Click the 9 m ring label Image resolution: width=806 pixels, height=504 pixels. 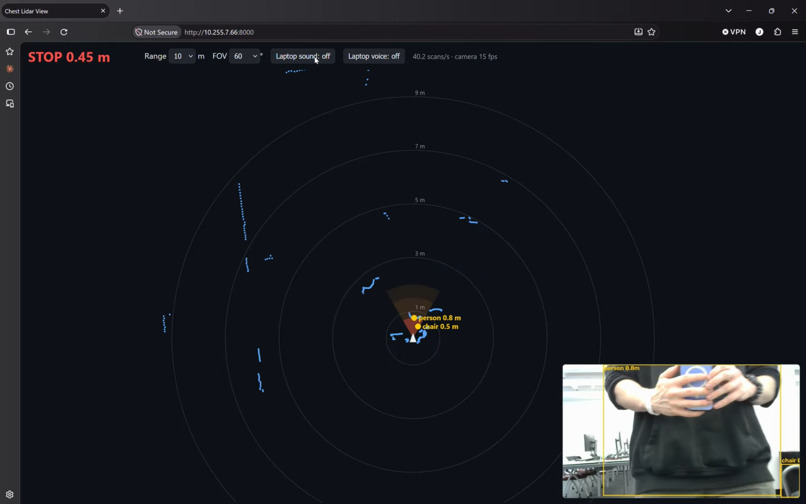(x=420, y=93)
